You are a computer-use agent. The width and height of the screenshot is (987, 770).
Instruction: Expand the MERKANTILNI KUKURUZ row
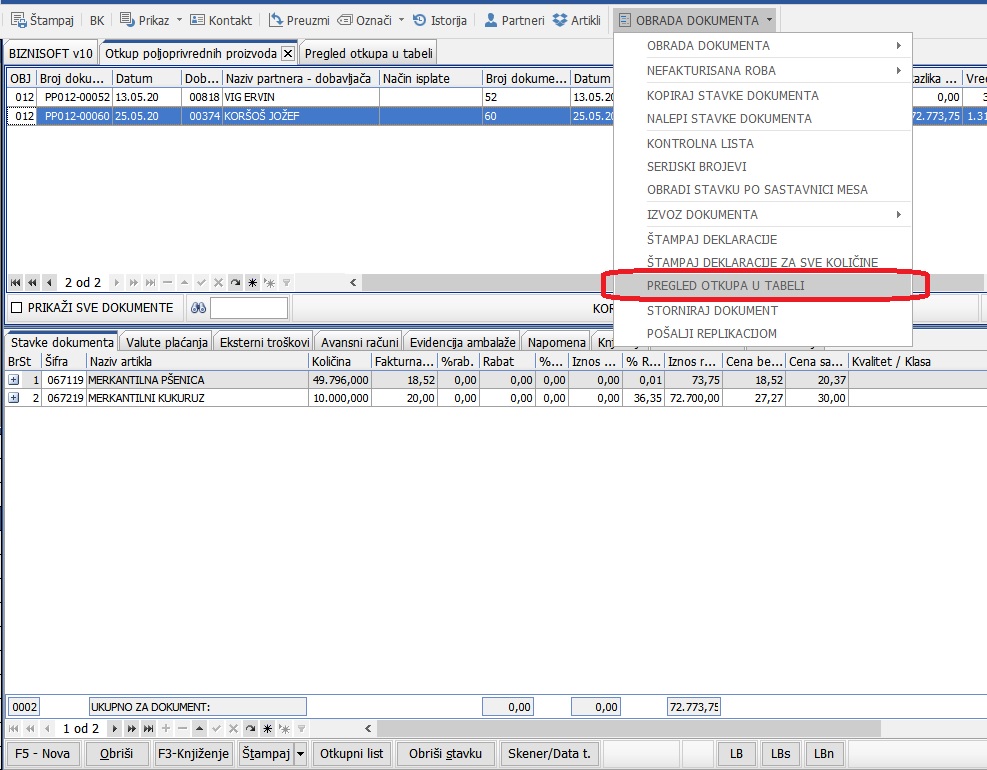tap(14, 398)
